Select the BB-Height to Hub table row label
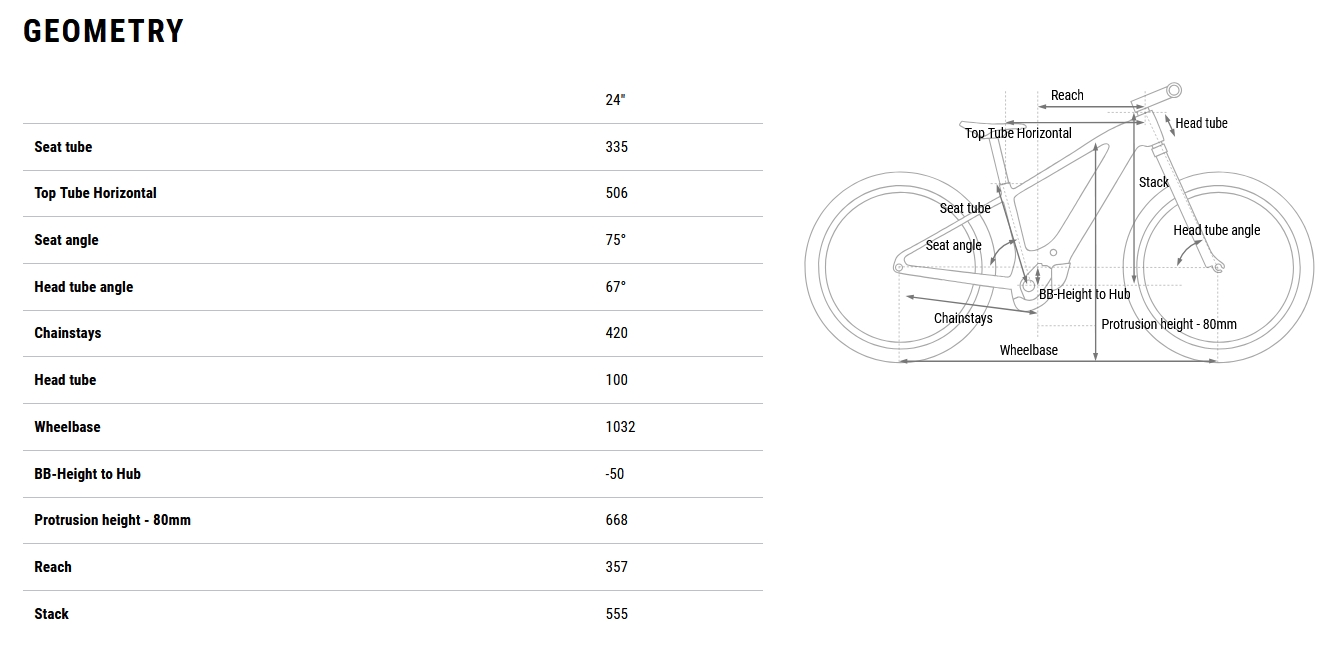Screen dimensions: 1338x648 point(87,474)
